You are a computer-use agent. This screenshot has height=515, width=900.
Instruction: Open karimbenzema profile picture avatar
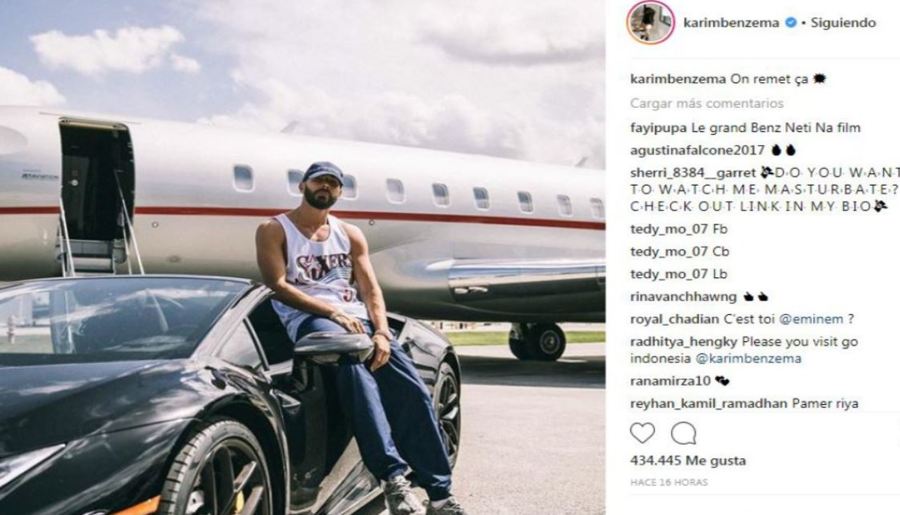650,22
